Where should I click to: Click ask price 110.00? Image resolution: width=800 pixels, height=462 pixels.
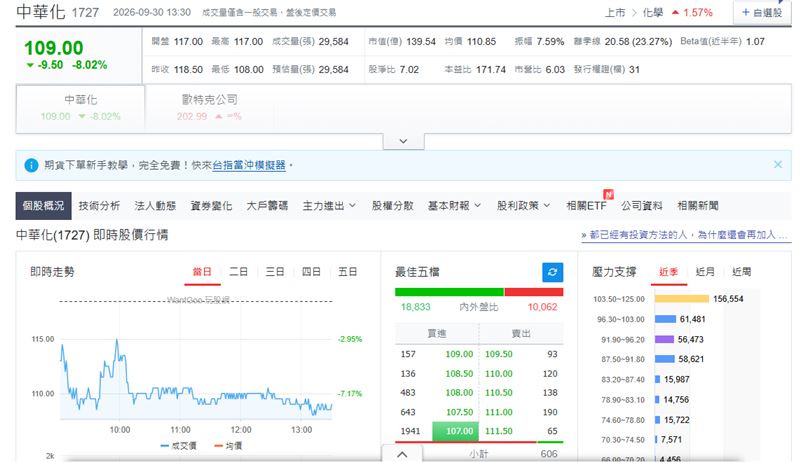coord(498,373)
